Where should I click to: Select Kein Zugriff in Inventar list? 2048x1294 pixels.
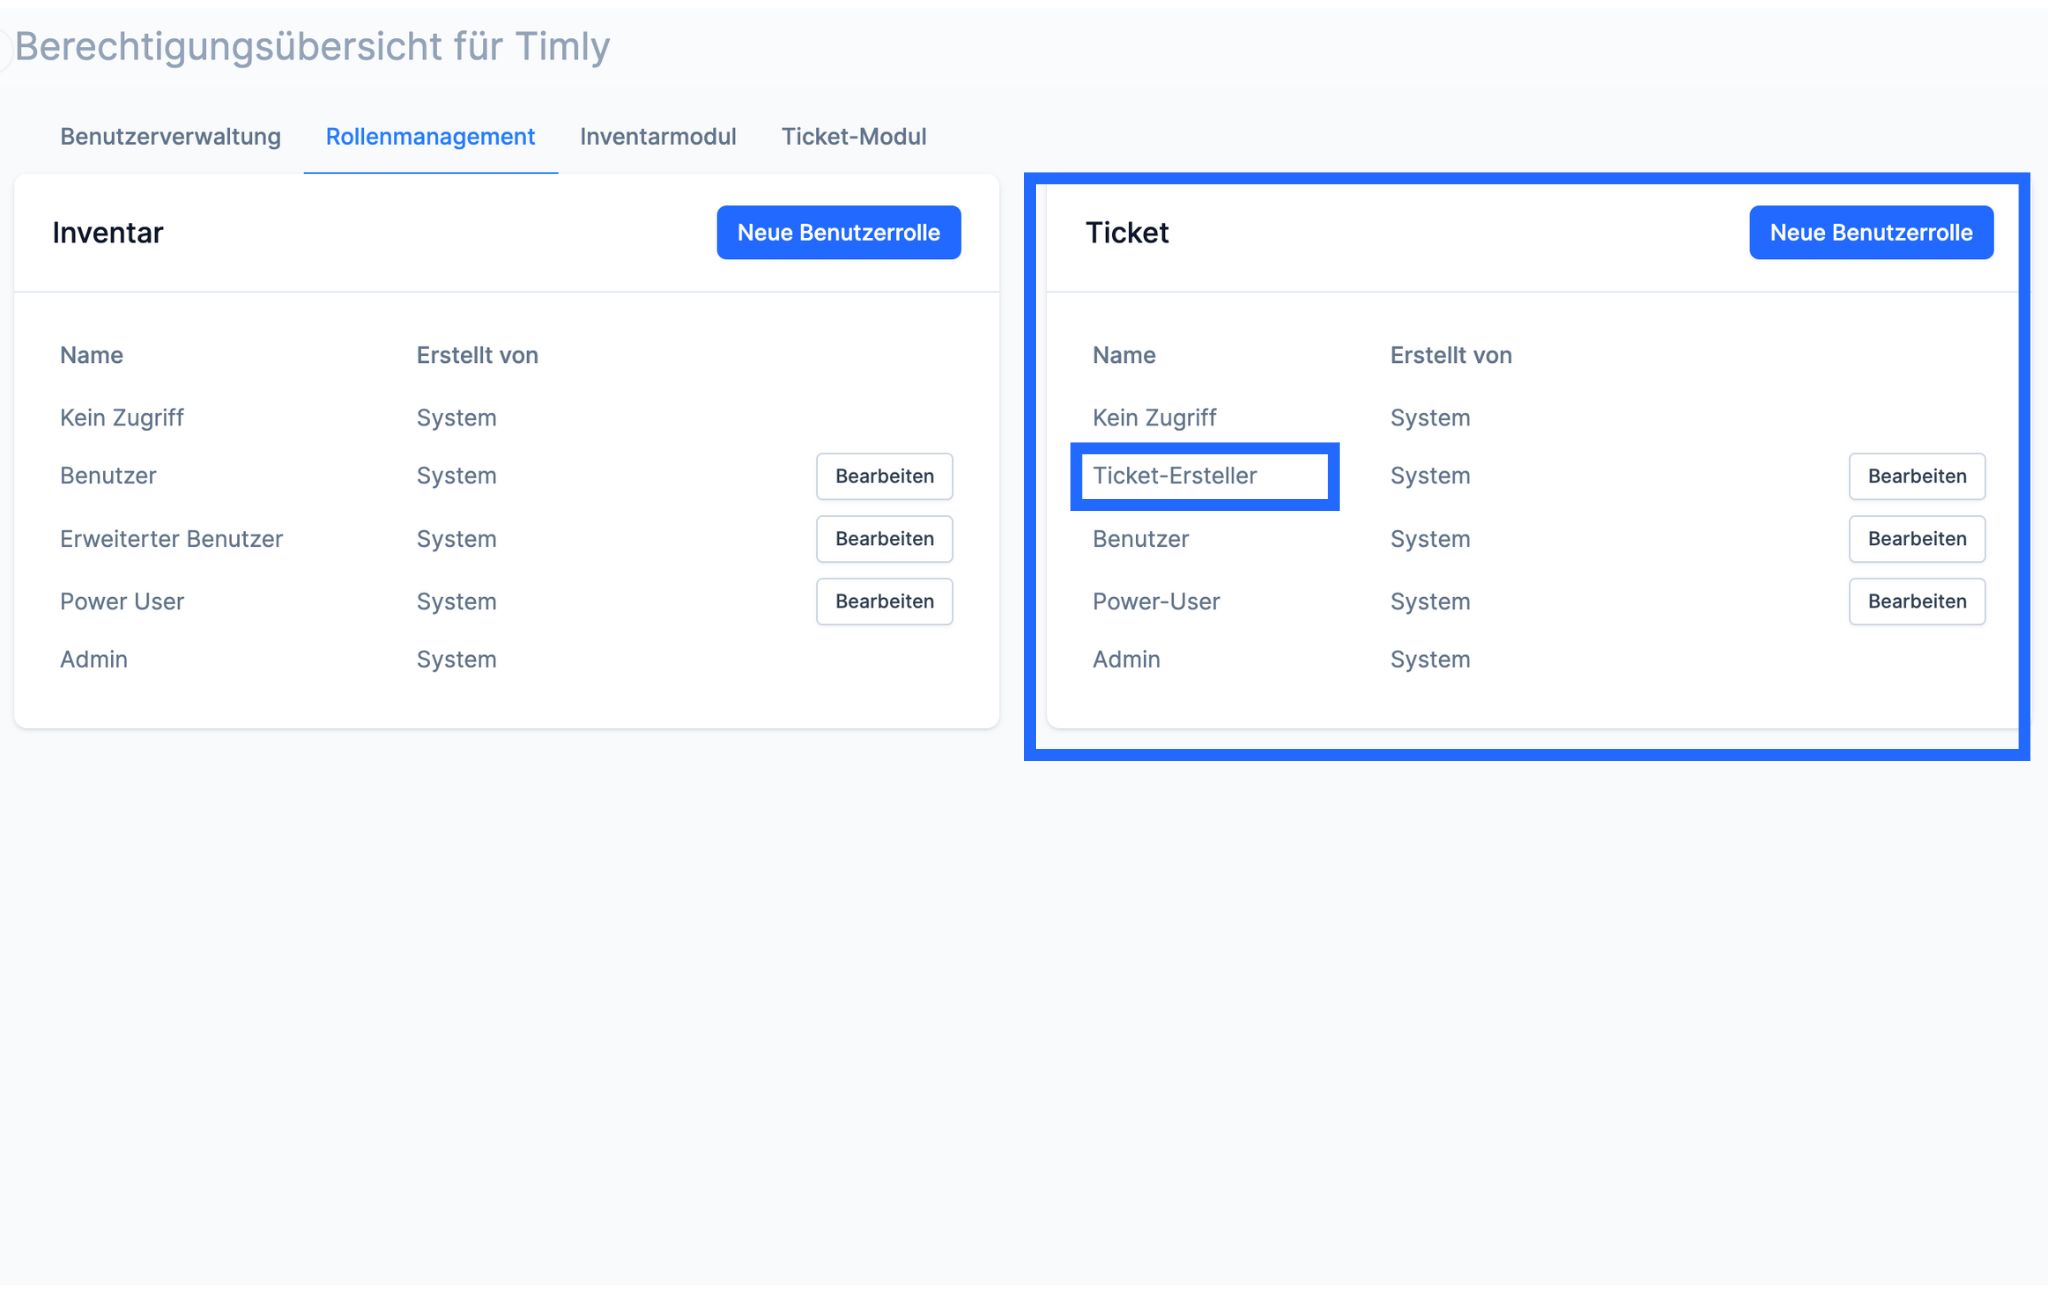click(x=122, y=417)
